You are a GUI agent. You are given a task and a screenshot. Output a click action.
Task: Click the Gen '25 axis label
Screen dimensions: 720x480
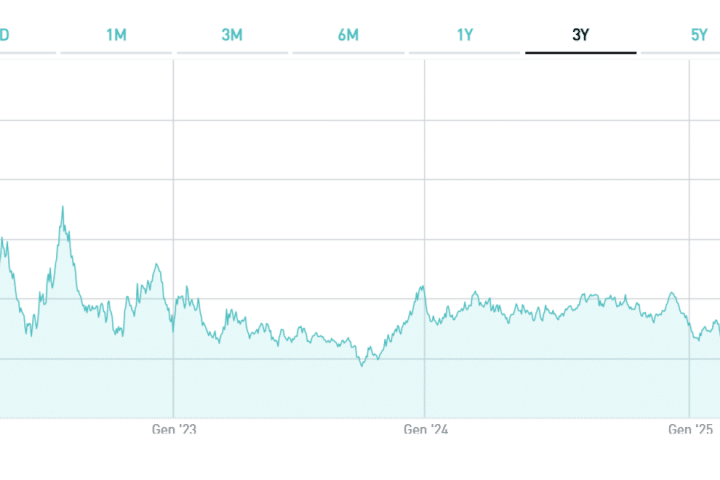coord(691,429)
